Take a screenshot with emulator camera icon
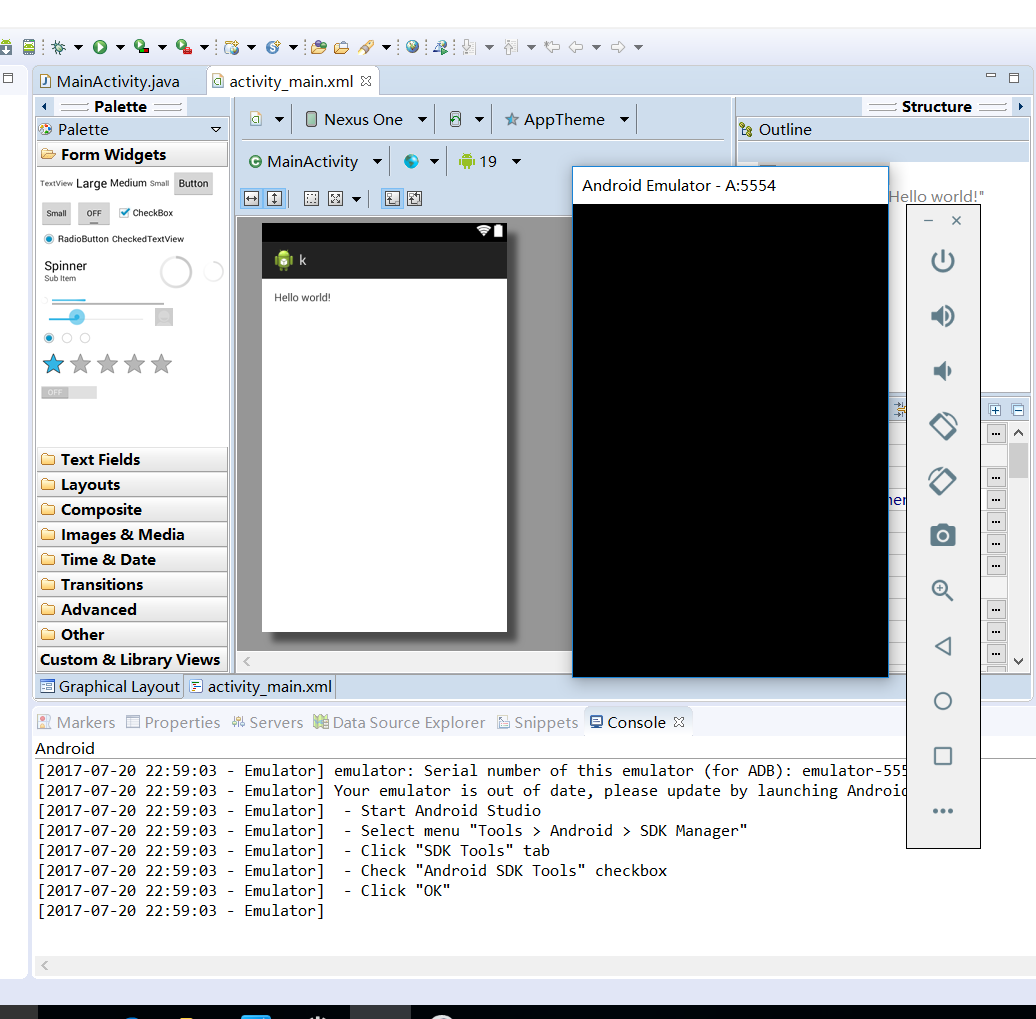This screenshot has width=1036, height=1019. click(x=943, y=535)
